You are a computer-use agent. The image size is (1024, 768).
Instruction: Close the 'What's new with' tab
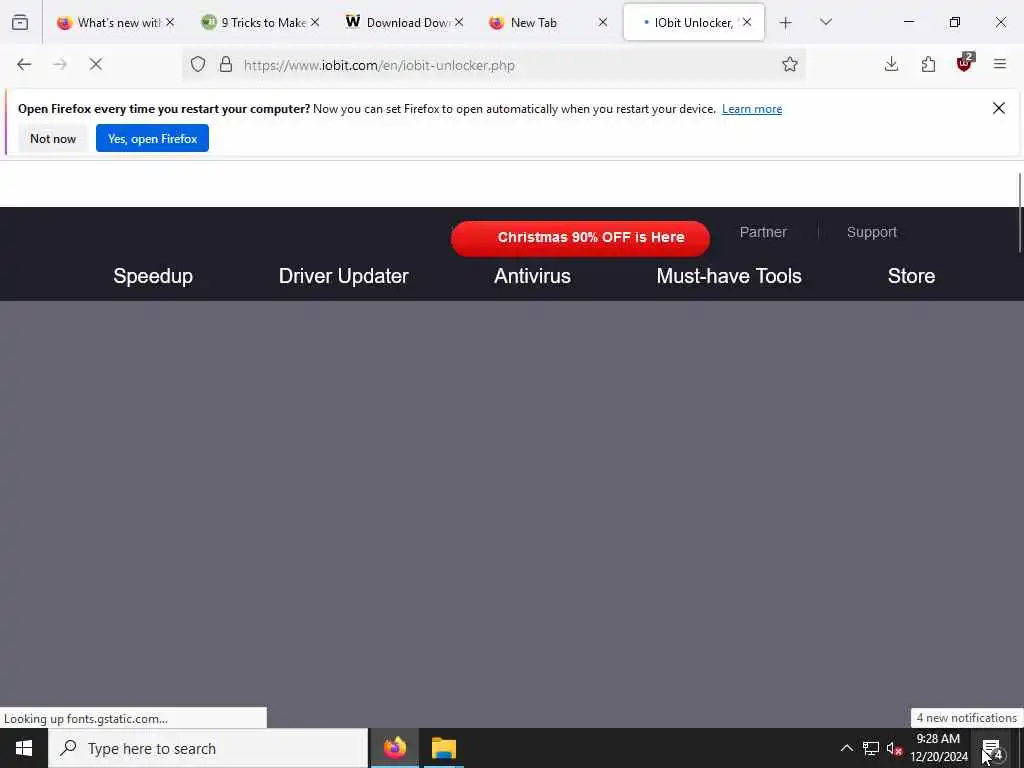click(x=170, y=22)
